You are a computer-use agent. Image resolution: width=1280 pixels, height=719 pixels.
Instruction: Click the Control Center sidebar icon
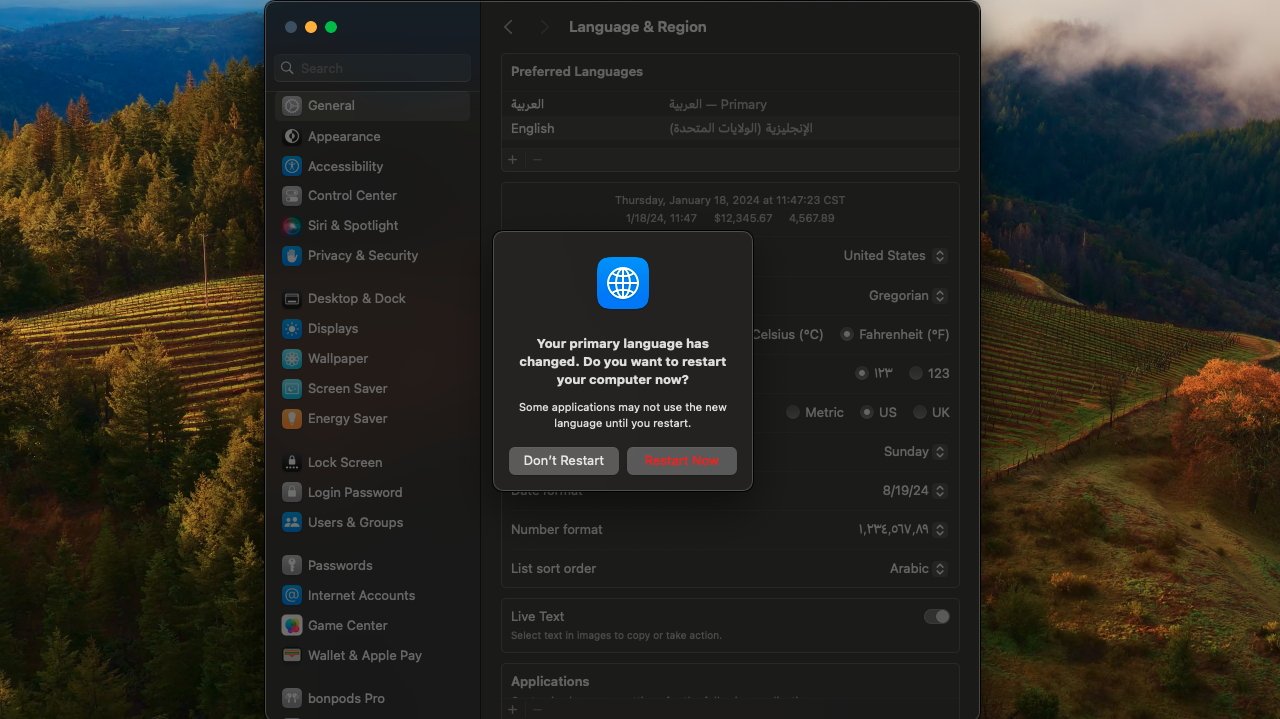tap(292, 196)
